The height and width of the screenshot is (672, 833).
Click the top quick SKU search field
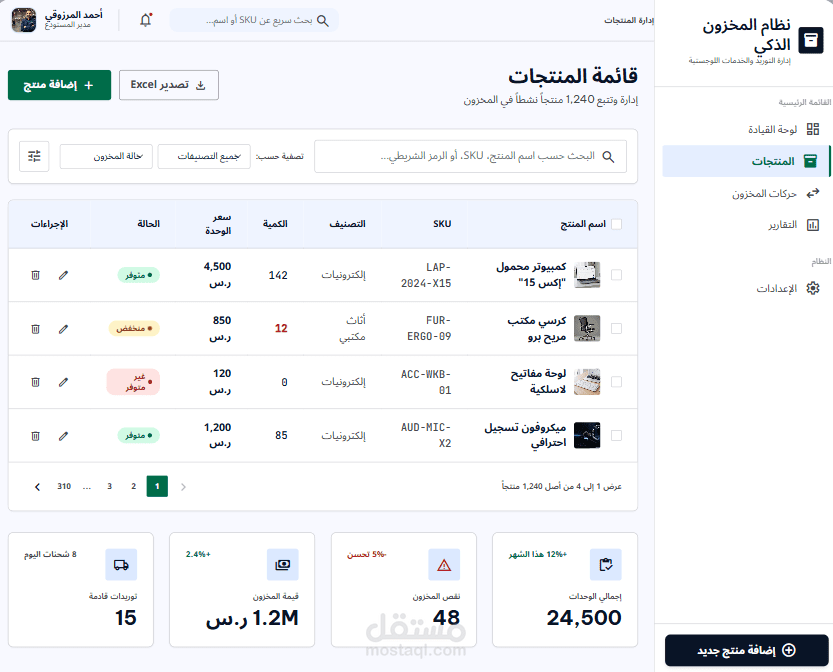[254, 20]
